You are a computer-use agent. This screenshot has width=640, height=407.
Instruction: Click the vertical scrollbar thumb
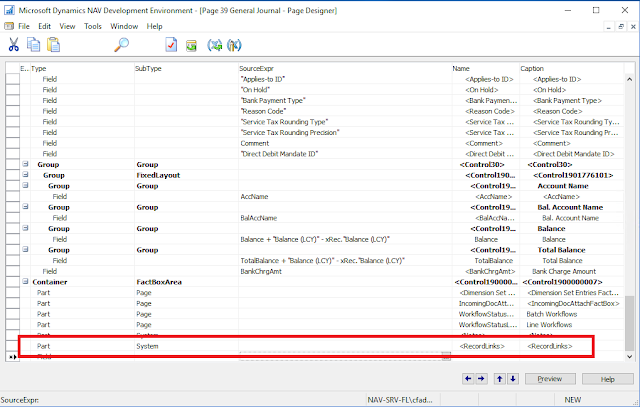tap(629, 323)
